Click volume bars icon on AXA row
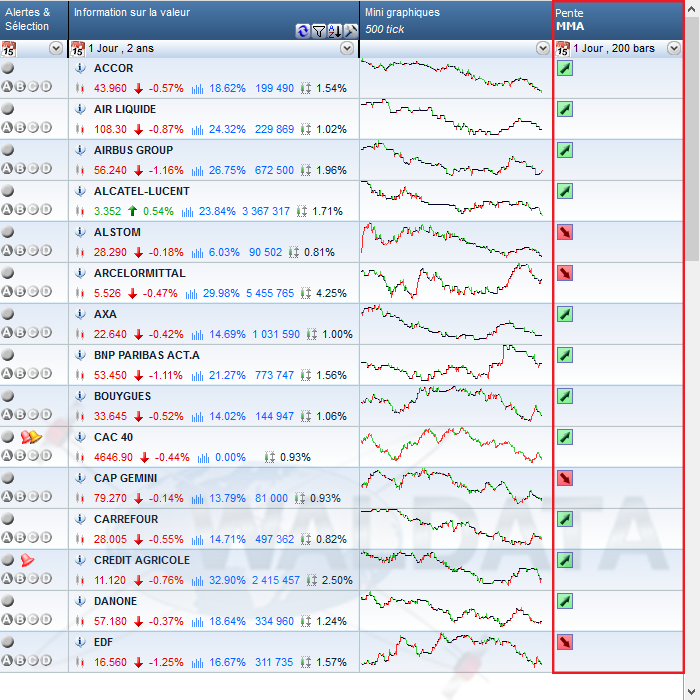This screenshot has width=700, height=700. coord(197,334)
